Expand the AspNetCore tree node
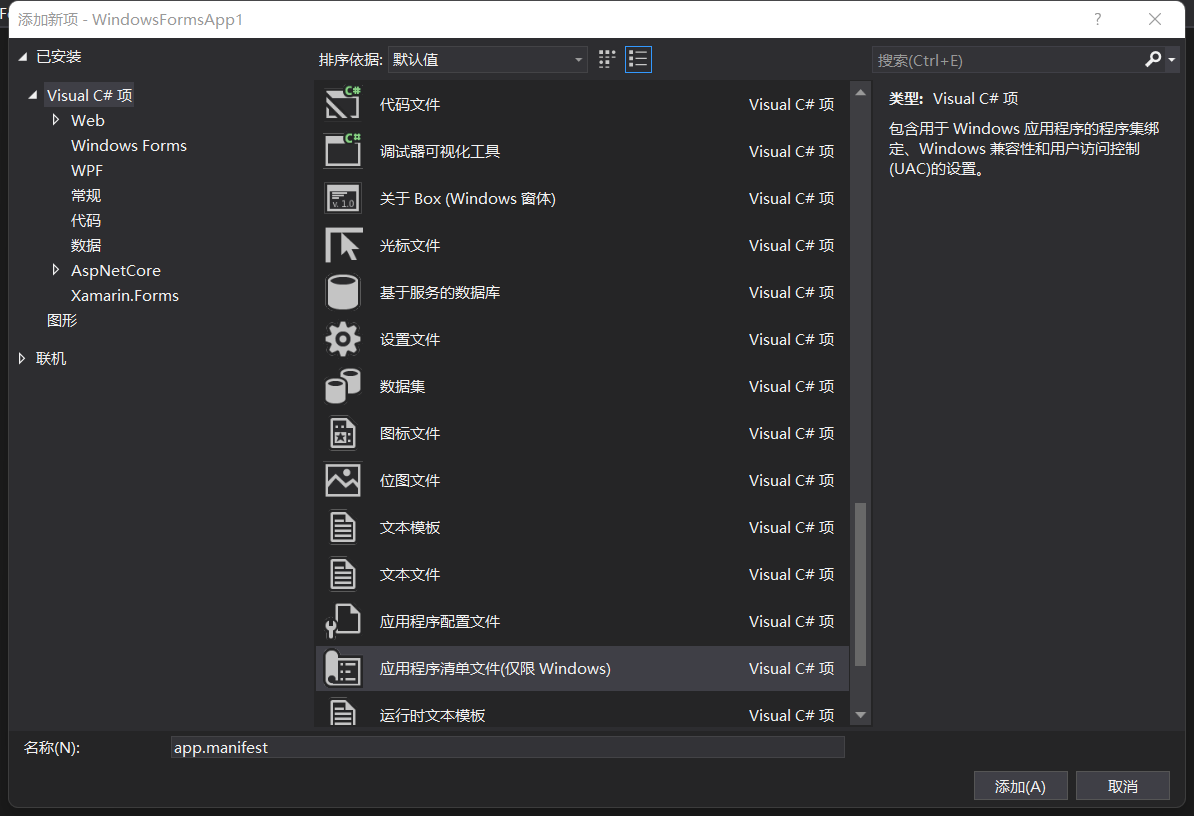This screenshot has width=1194, height=816. point(56,269)
